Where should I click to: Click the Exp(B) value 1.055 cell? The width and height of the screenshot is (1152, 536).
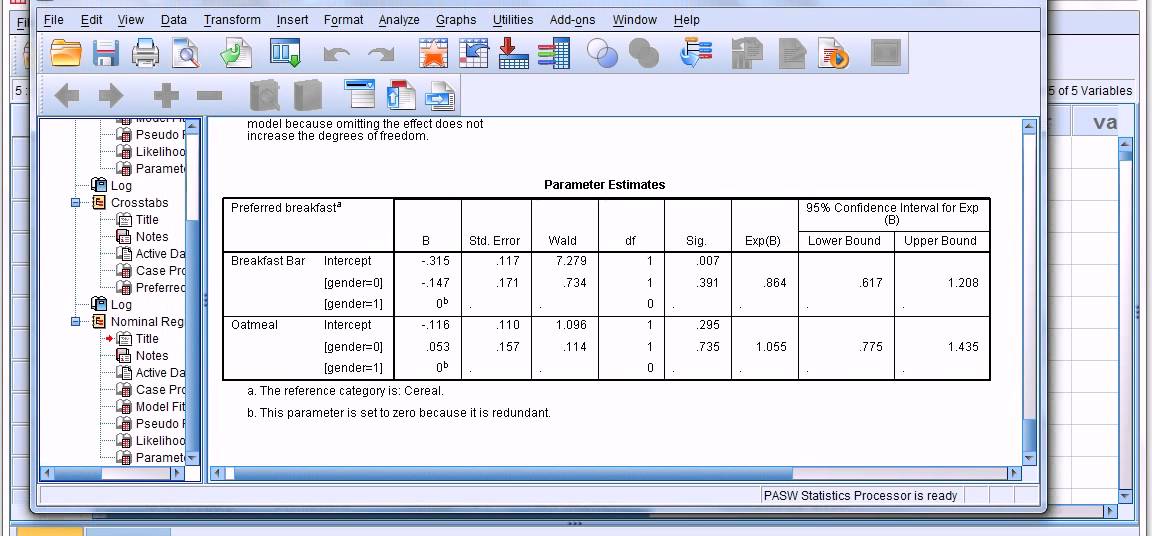771,347
